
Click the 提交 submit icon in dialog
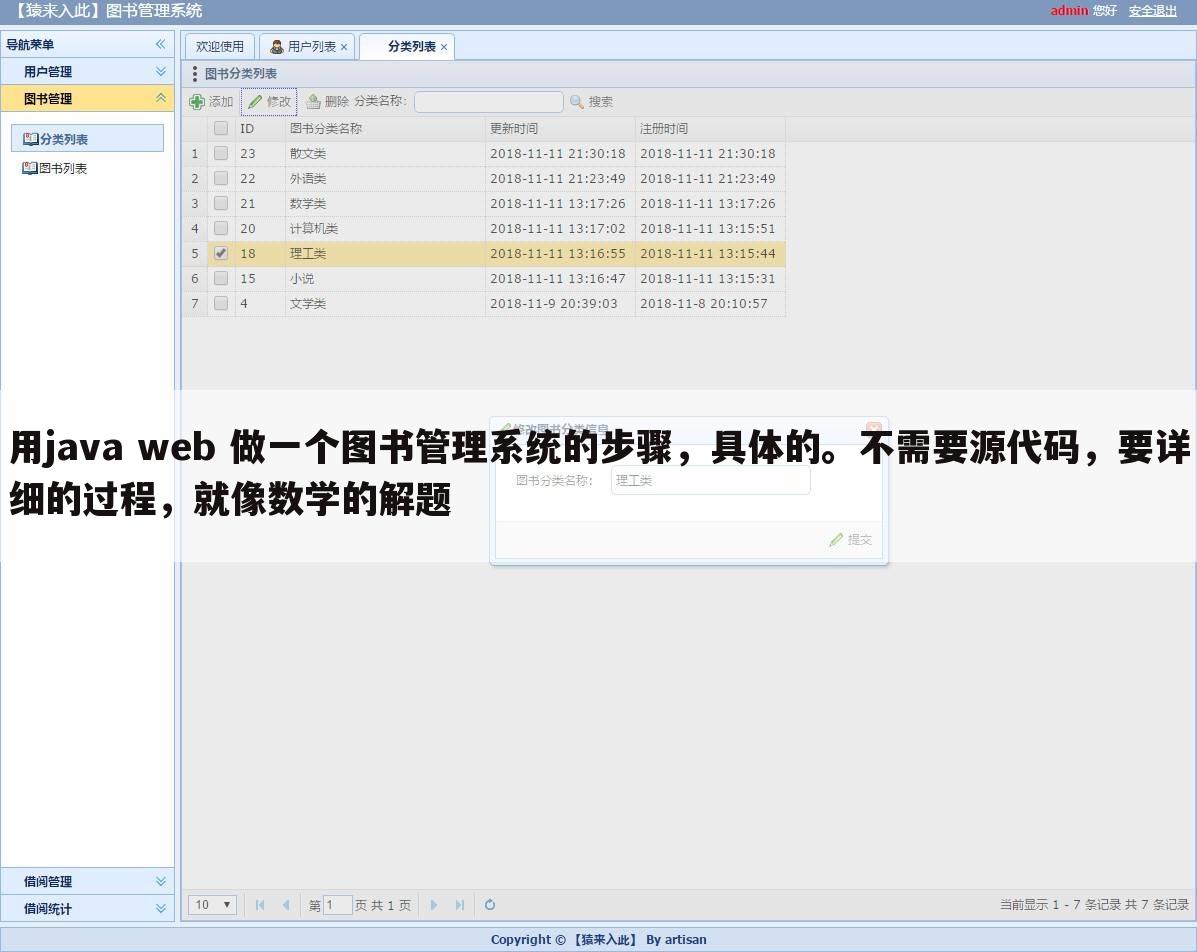tap(836, 540)
